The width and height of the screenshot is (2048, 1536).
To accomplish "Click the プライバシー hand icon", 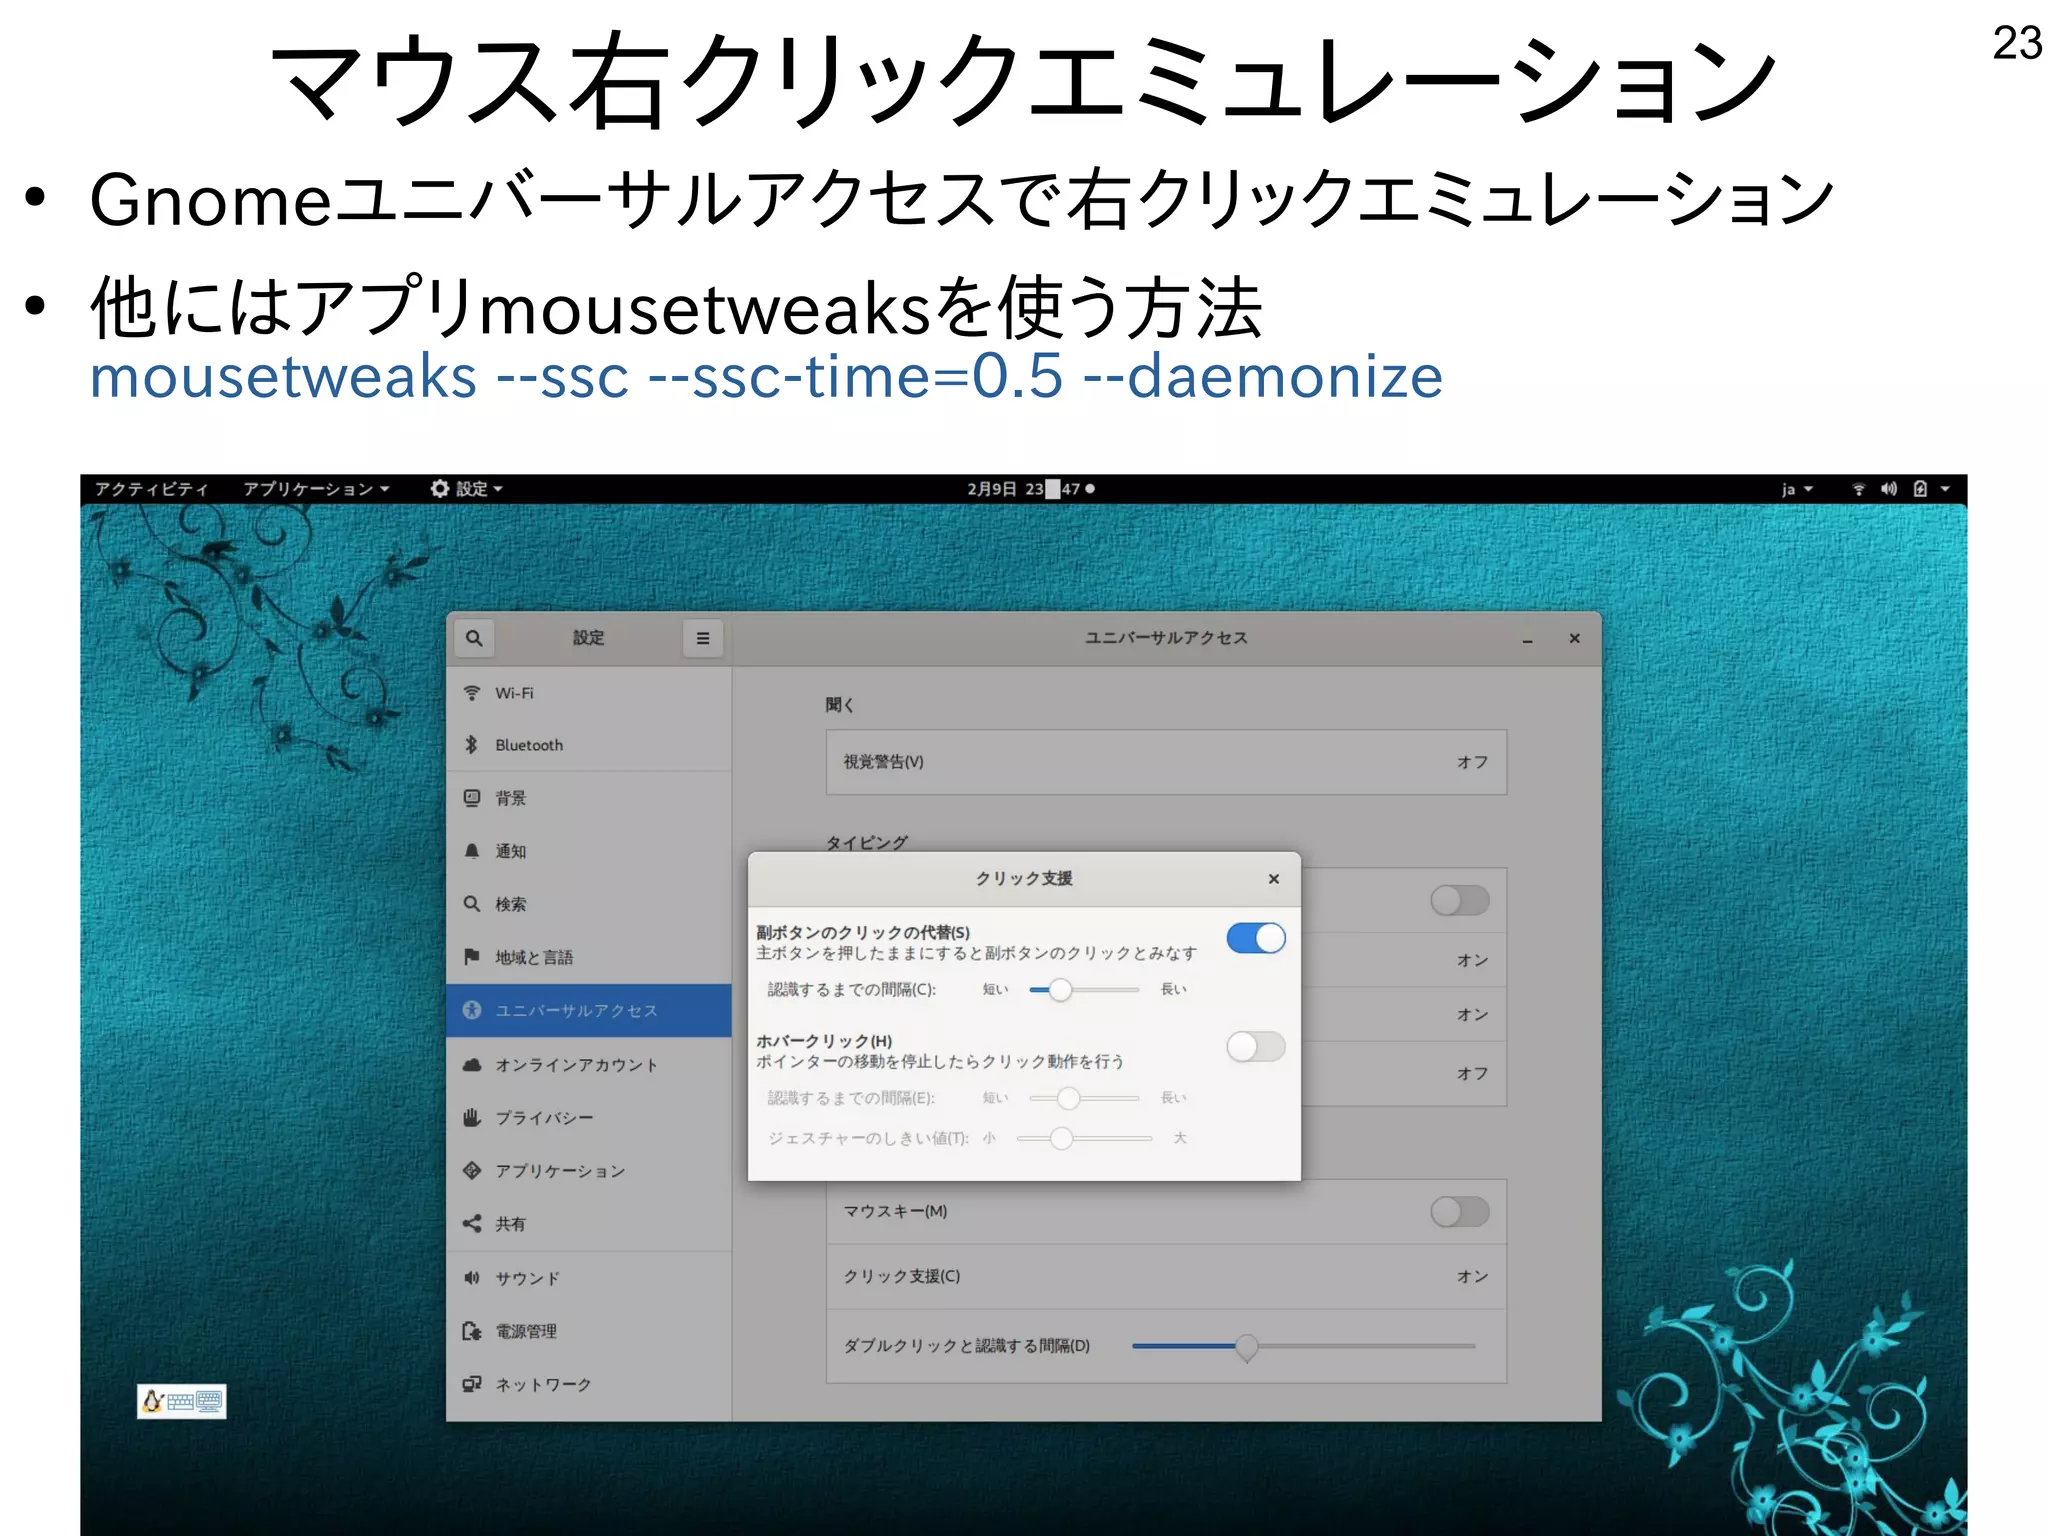I will pos(472,1117).
